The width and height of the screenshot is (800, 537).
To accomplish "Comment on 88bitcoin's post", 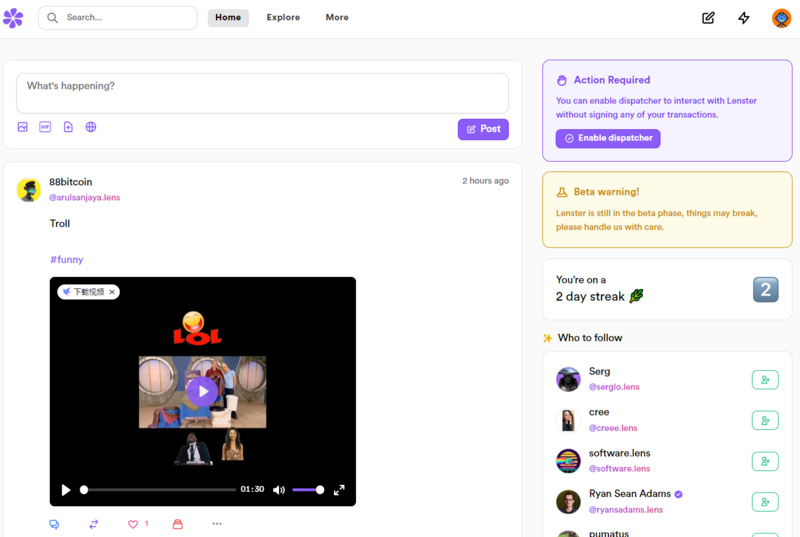I will pyautogui.click(x=54, y=524).
